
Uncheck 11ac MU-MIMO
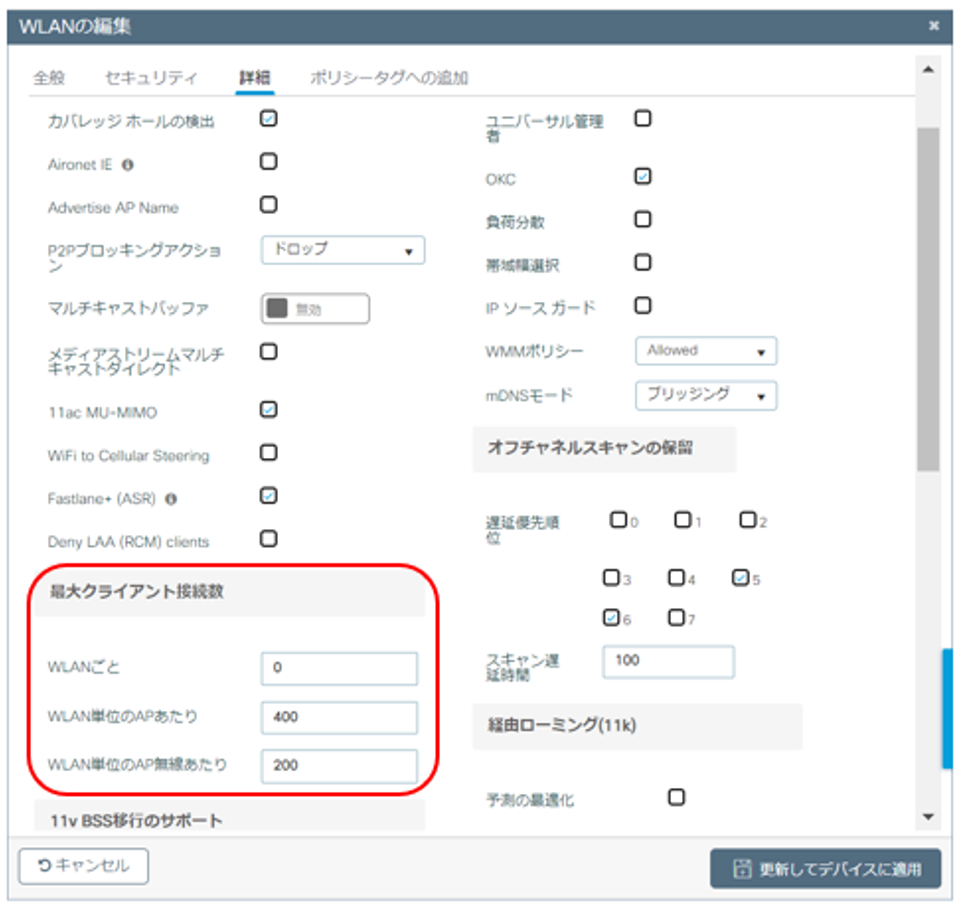pyautogui.click(x=268, y=409)
